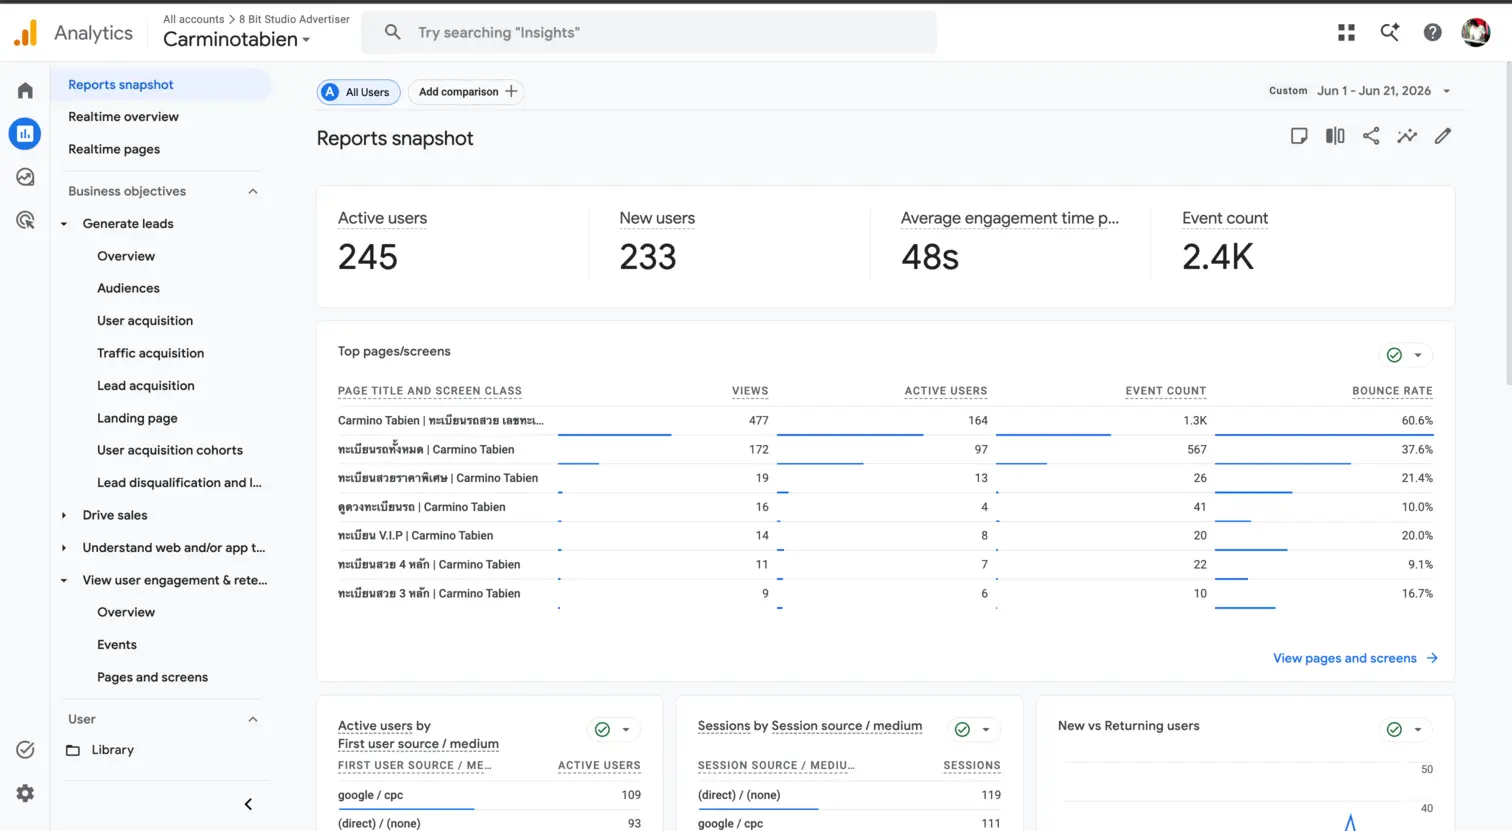
Task: Click the magnifier search icon
Action: coord(393,32)
